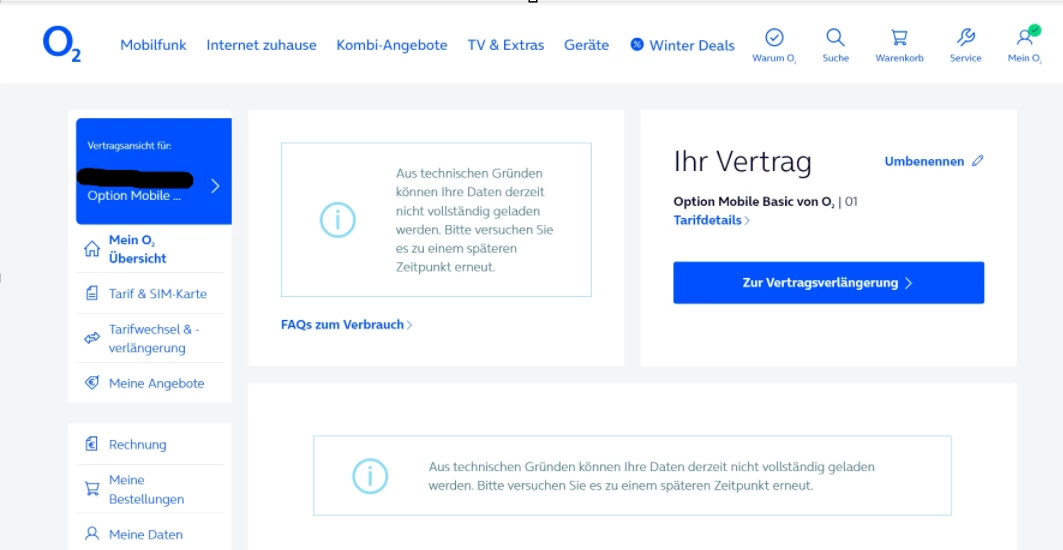Click the euro tag icon beside Meine Angebote

[x=92, y=383]
